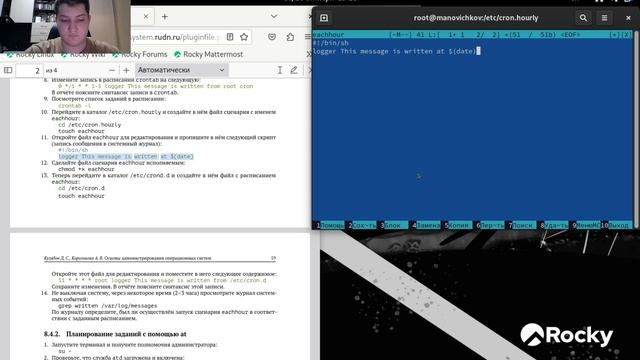Click F5 Копия in mcedit bar
This screenshot has height=360, width=640.
[458, 225]
